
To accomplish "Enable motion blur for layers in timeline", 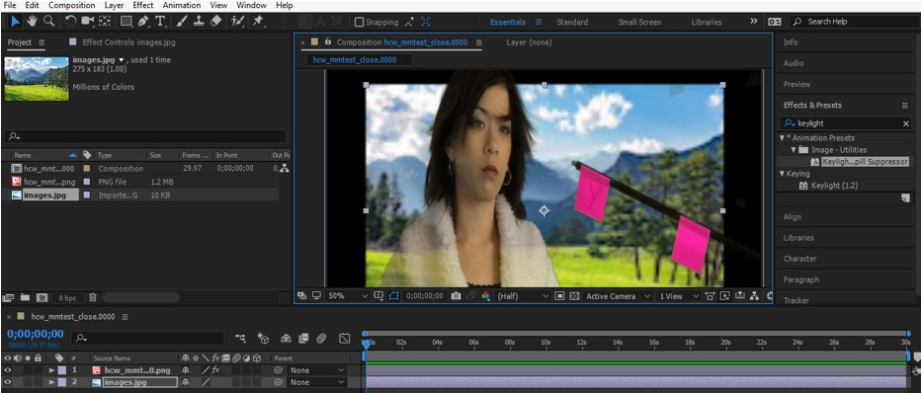I will 321,338.
